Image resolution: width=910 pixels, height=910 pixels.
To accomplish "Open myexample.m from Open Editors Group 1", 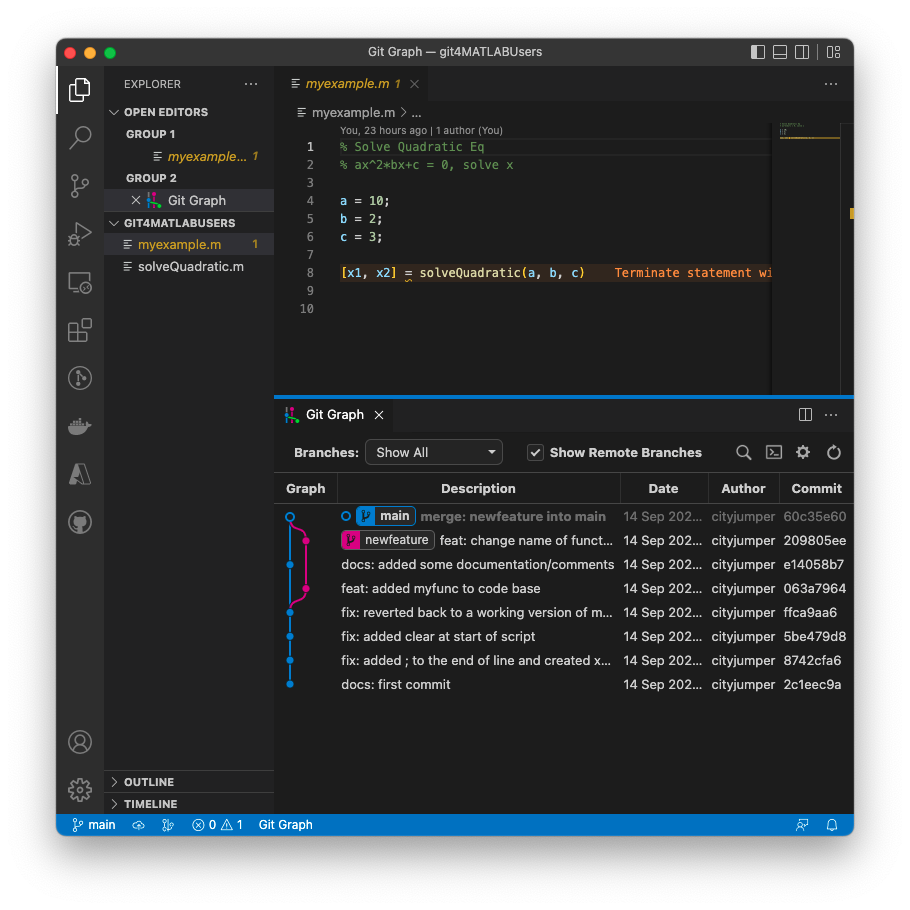I will [x=189, y=157].
